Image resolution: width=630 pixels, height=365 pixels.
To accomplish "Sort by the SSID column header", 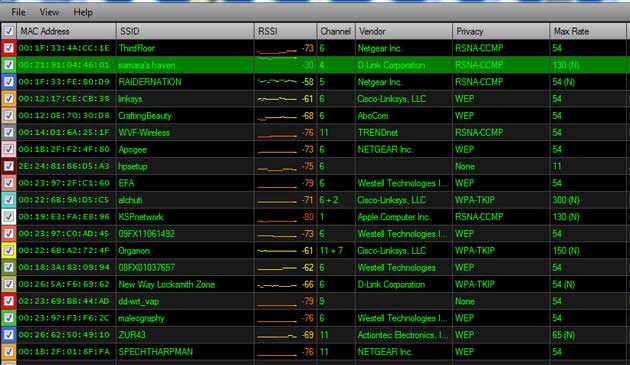I will tap(185, 31).
